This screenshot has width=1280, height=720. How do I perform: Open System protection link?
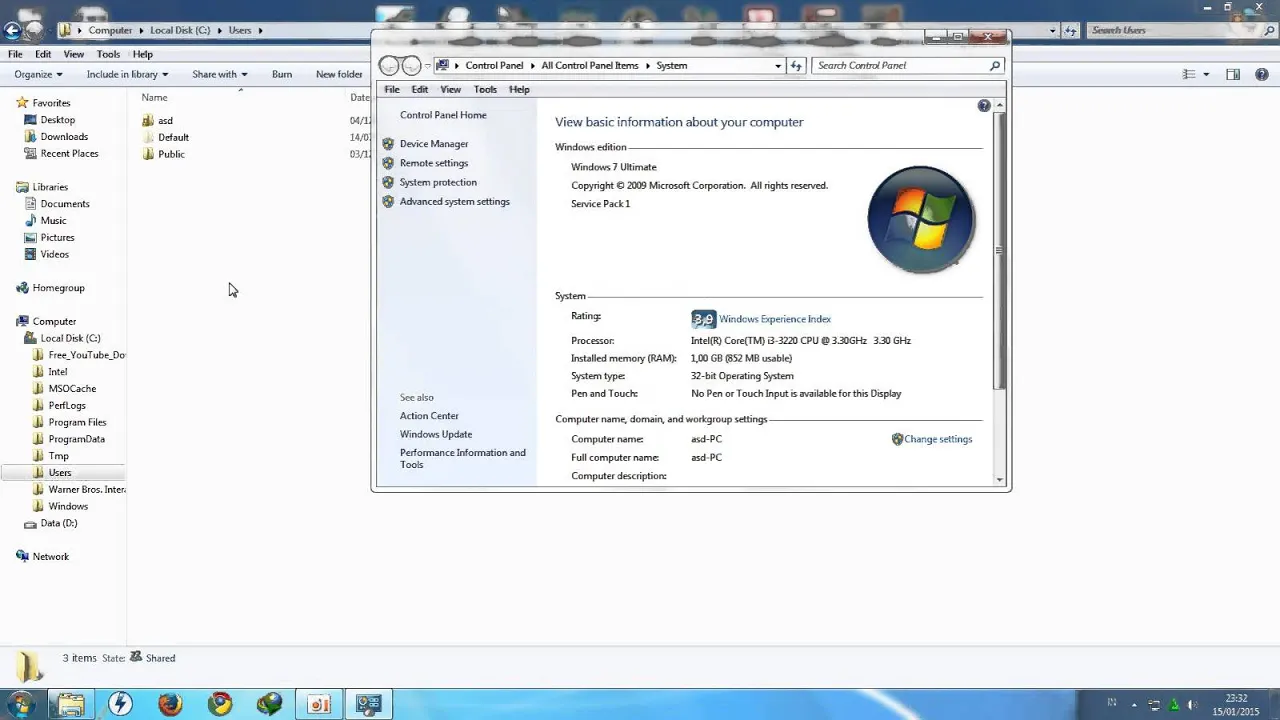coord(438,182)
